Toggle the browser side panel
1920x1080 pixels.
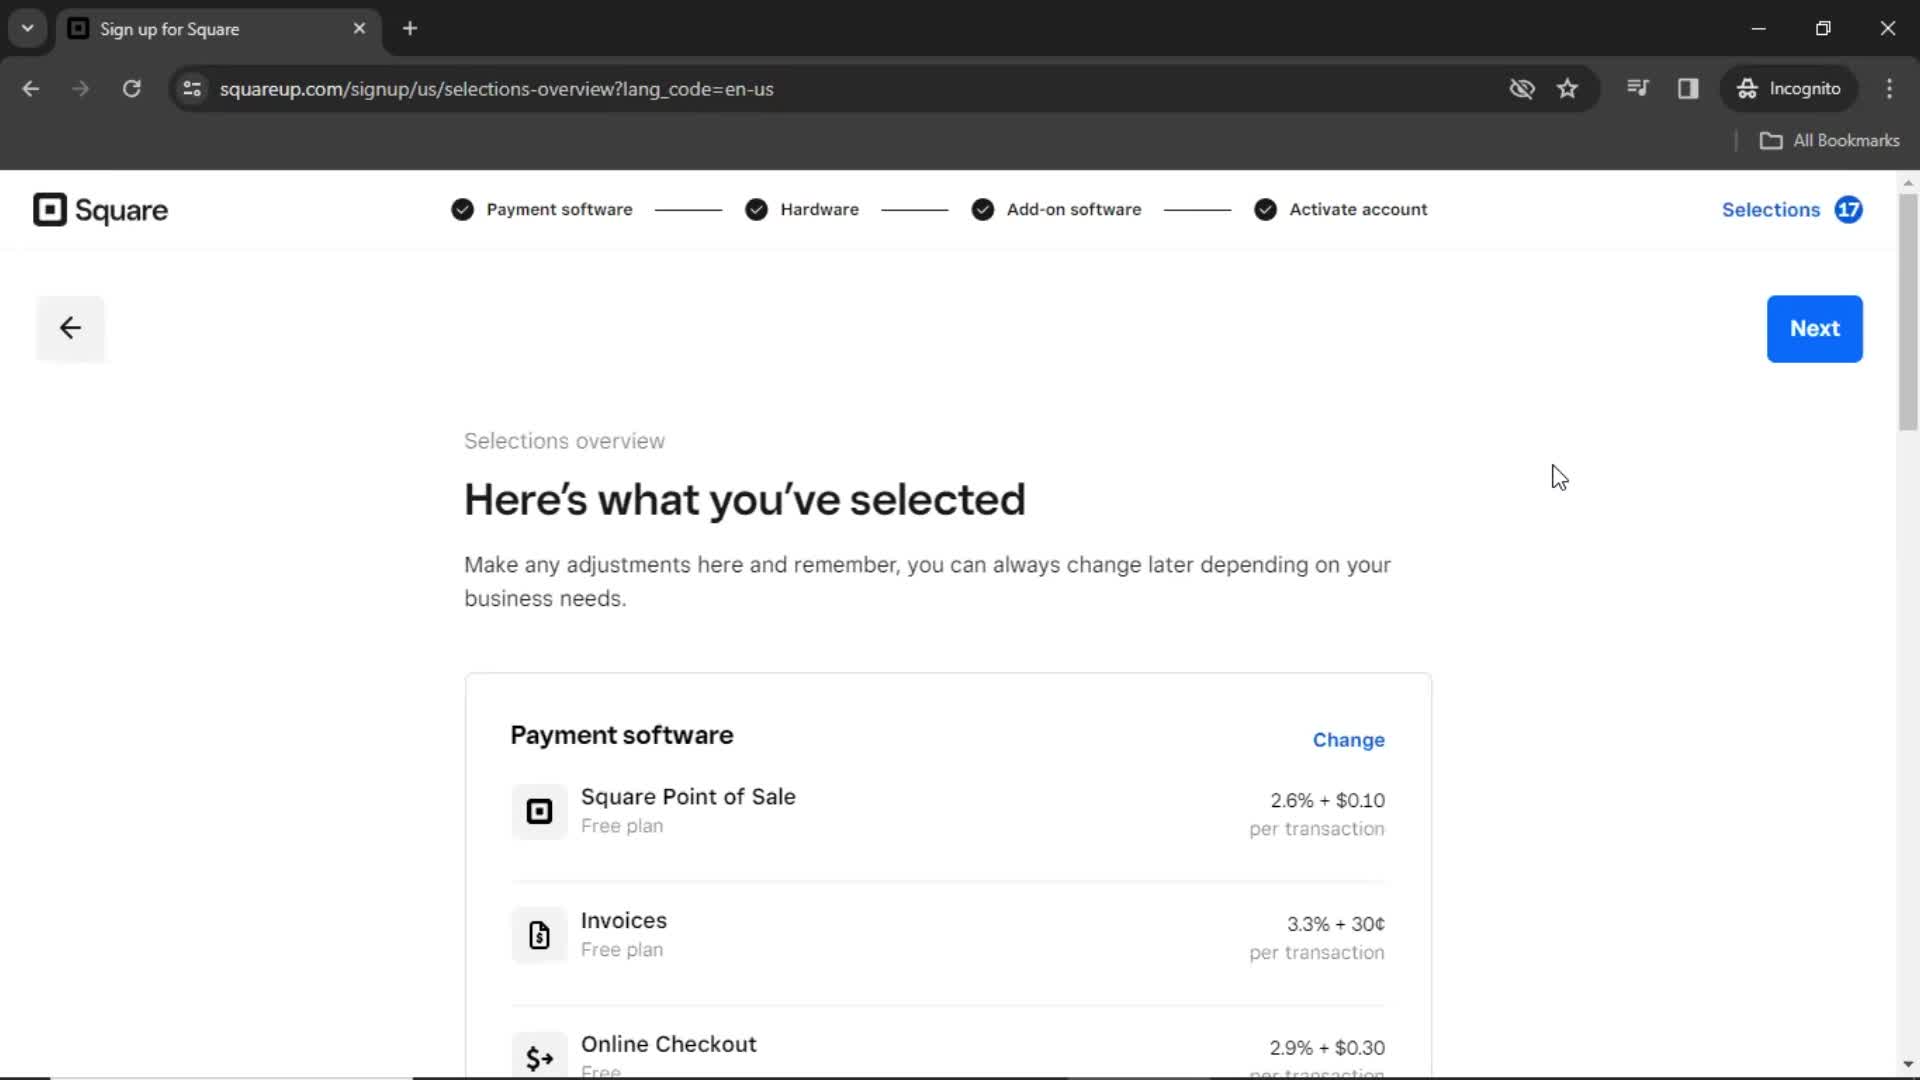(x=1688, y=89)
